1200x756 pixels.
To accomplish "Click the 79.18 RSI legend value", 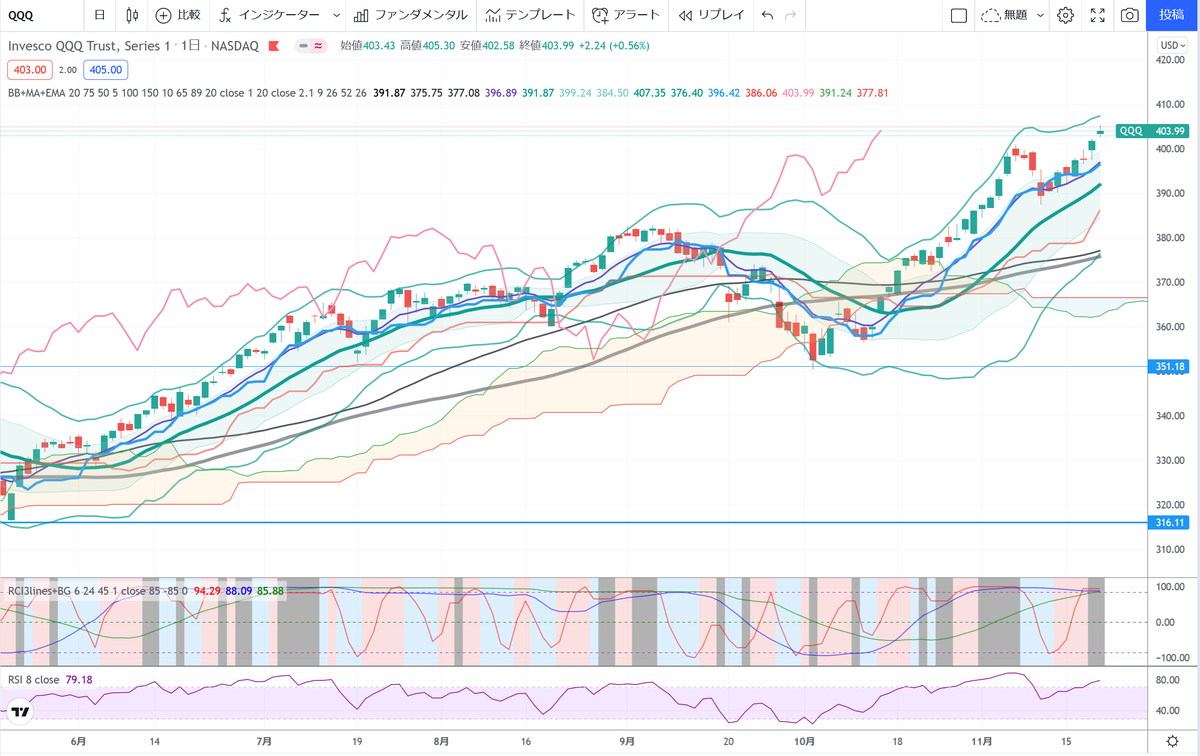I will 79,680.
